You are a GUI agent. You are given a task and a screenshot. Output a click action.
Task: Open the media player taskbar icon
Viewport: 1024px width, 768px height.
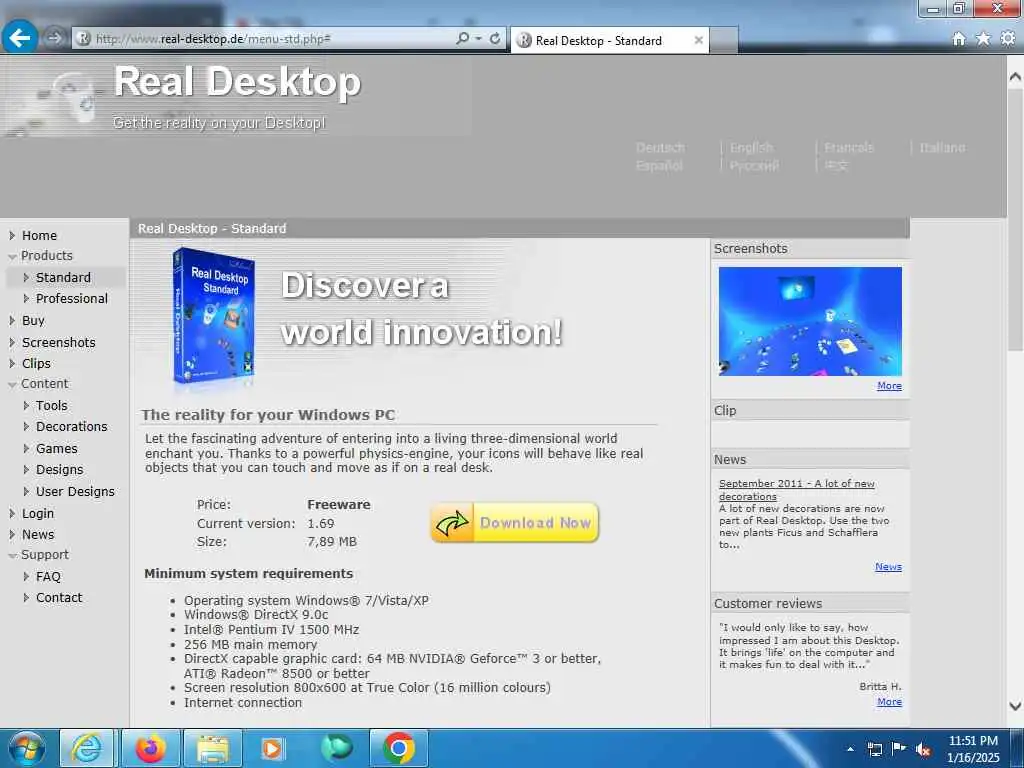[272, 748]
